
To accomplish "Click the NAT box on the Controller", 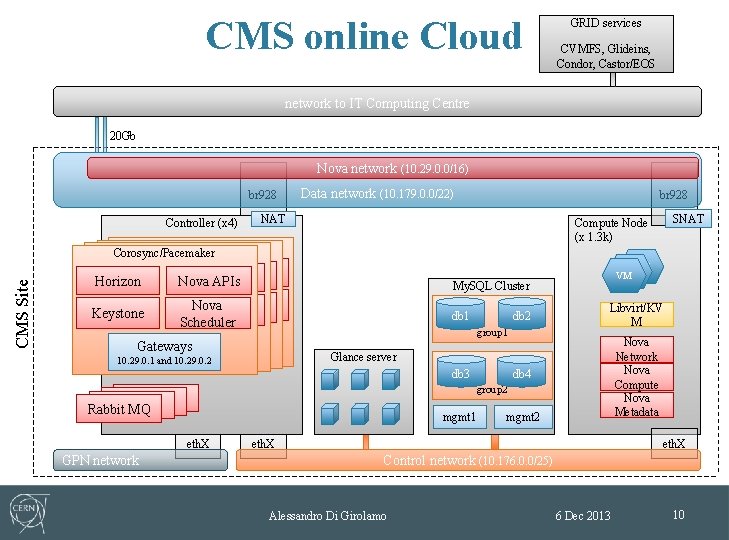I will click(x=273, y=219).
